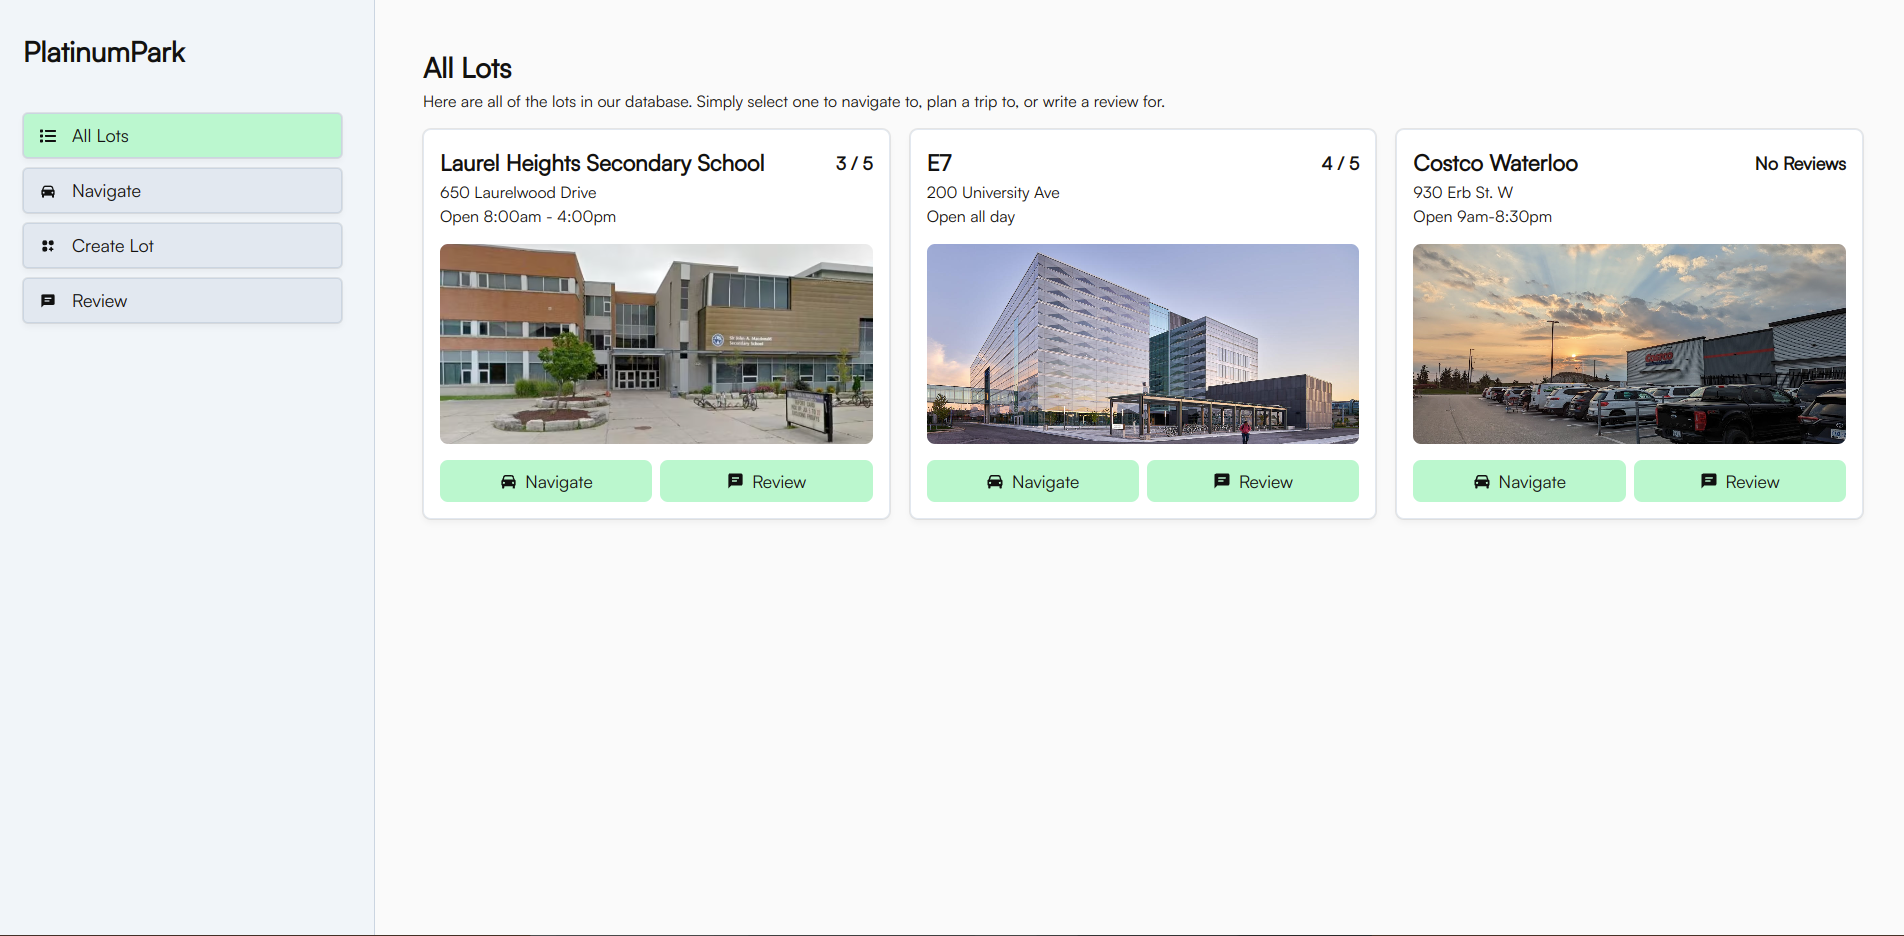The height and width of the screenshot is (936, 1904).
Task: Click car icon on Laurel Heights Navigate button
Action: click(x=508, y=482)
